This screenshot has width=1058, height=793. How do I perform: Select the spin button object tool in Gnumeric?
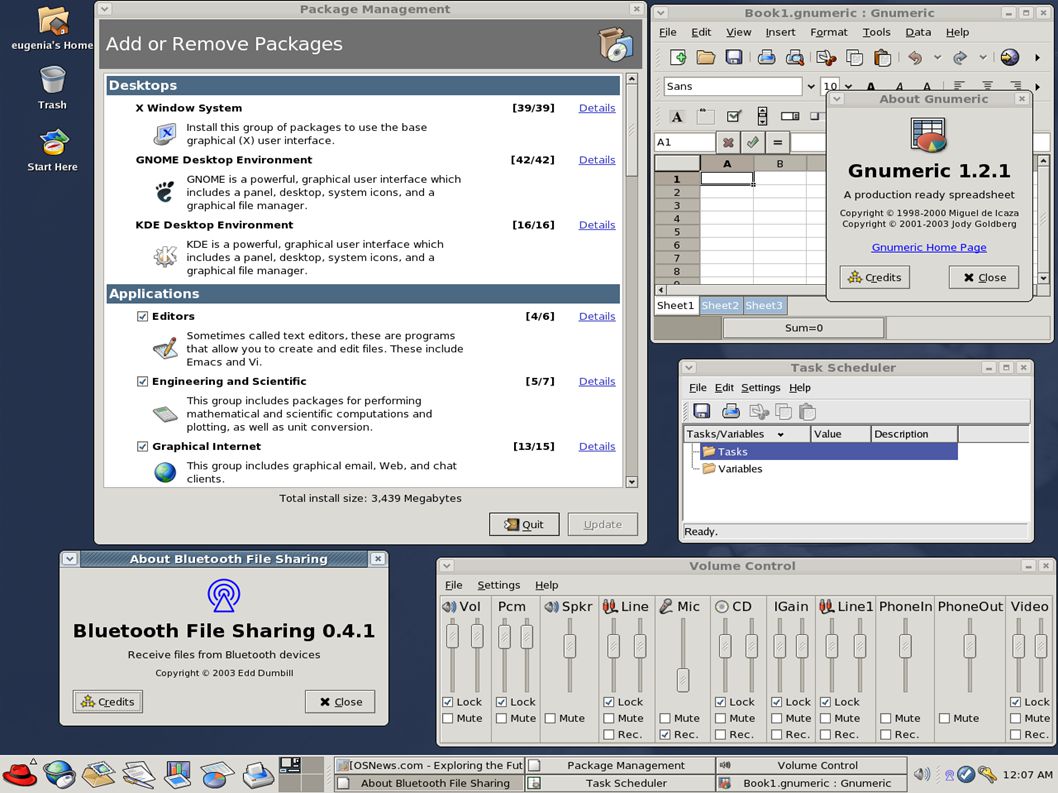(762, 117)
